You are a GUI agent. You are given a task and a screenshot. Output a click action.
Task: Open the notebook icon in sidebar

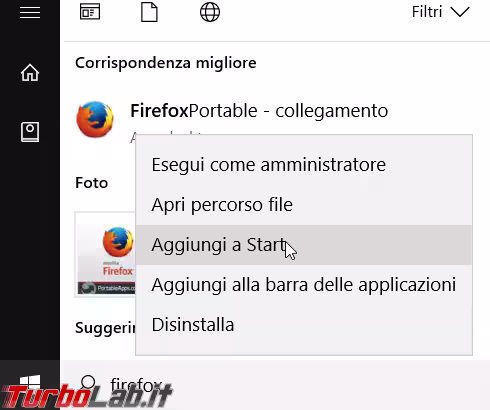[x=30, y=132]
